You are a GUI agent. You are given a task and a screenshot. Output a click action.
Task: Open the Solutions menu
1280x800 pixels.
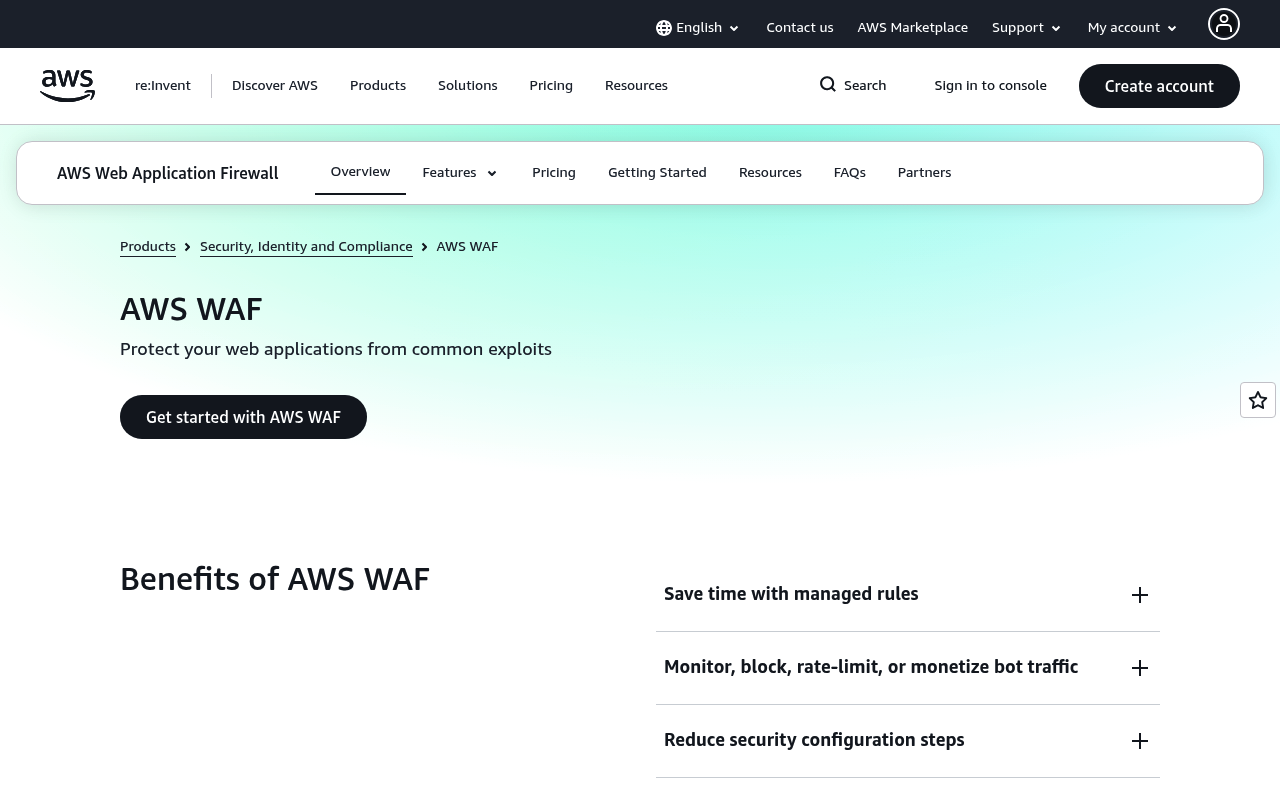[x=468, y=86]
